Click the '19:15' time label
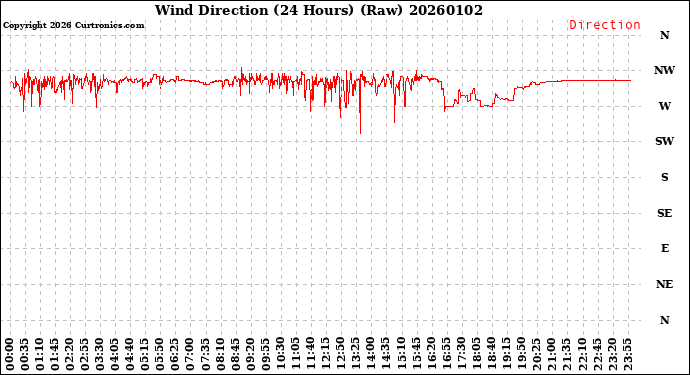The width and height of the screenshot is (690, 375). [x=506, y=355]
